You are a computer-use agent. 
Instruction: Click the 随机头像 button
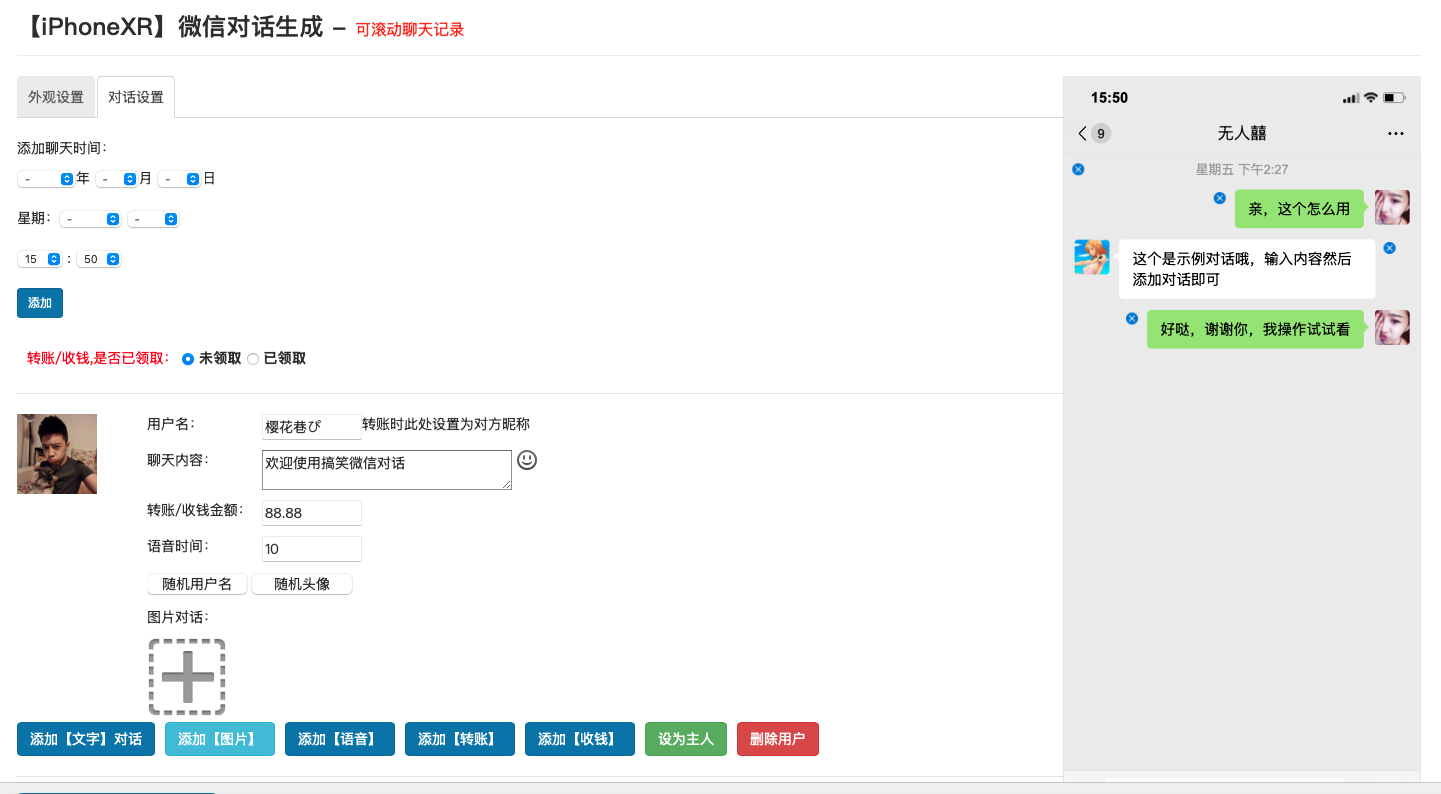point(302,584)
